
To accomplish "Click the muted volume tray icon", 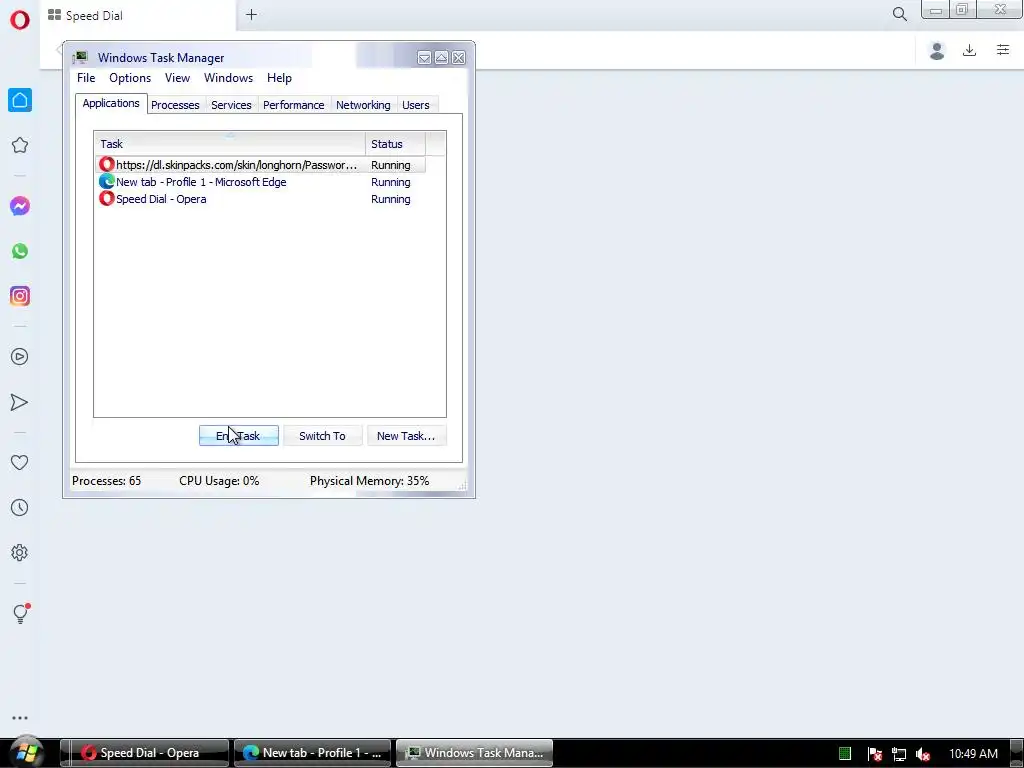I will pos(923,754).
